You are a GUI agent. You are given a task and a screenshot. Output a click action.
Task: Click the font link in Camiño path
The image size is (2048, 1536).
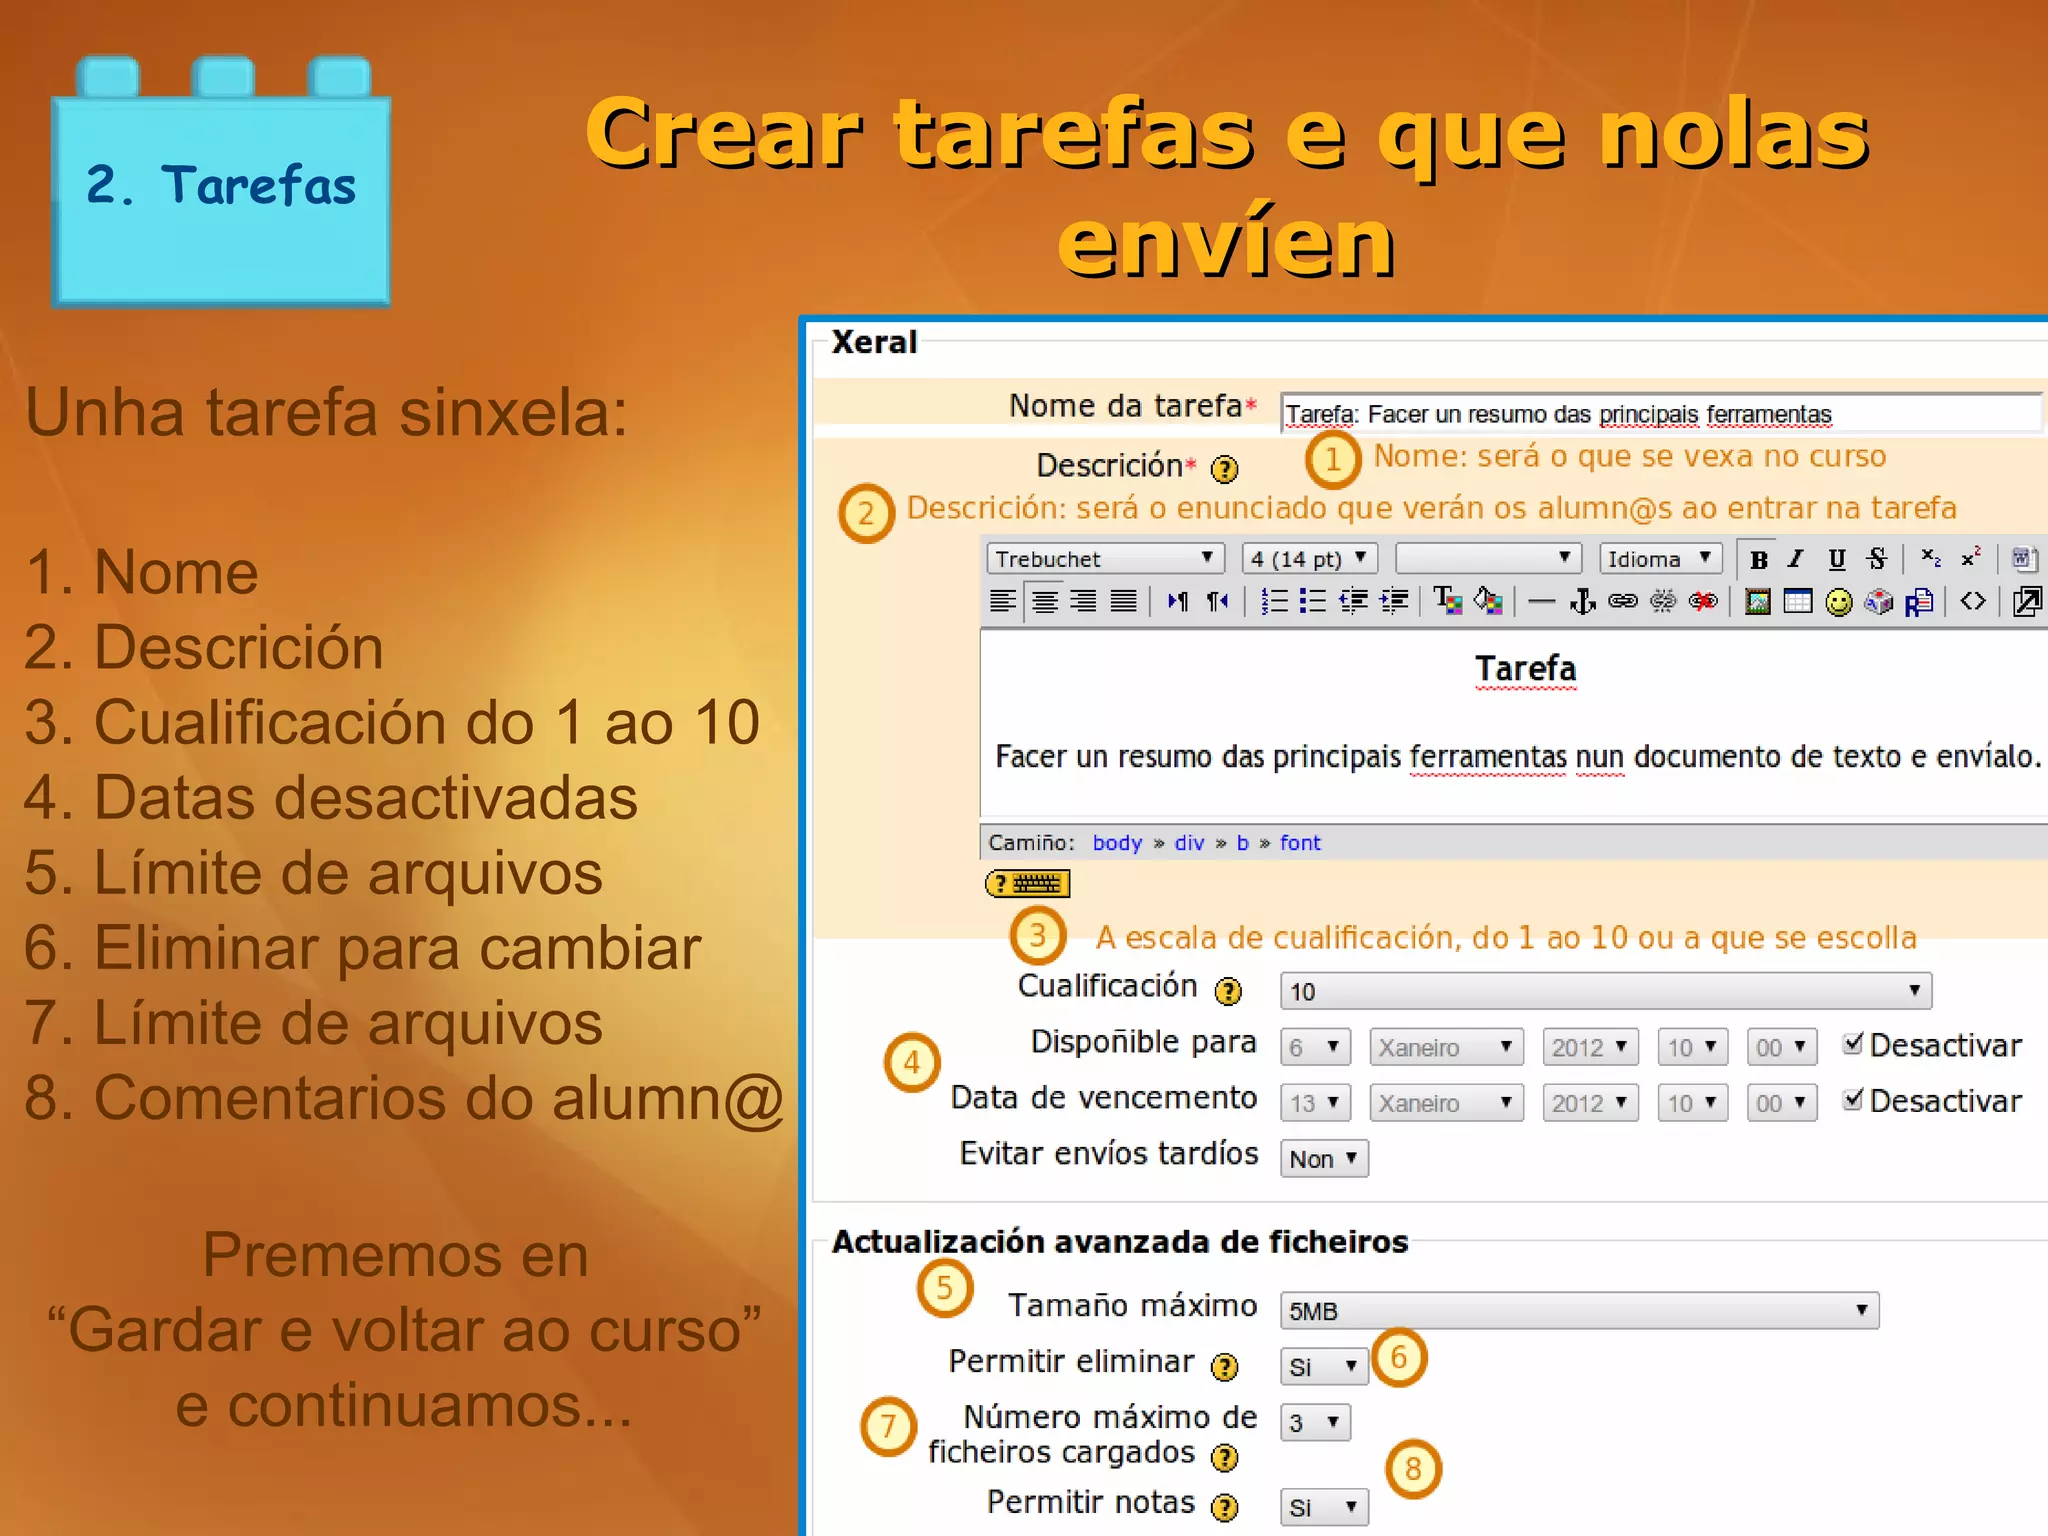pos(1300,843)
